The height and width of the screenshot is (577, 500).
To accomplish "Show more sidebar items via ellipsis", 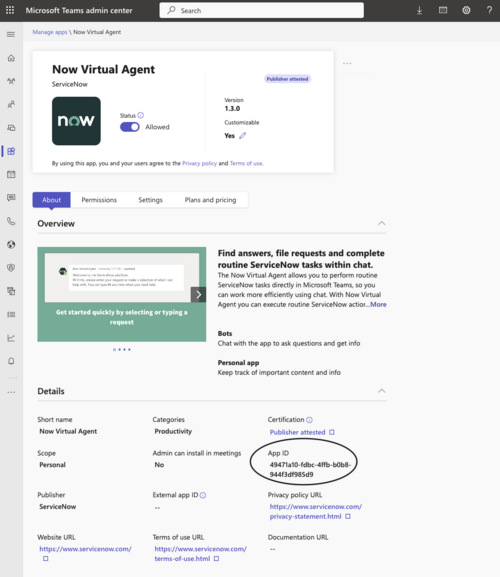I will pos(11,392).
